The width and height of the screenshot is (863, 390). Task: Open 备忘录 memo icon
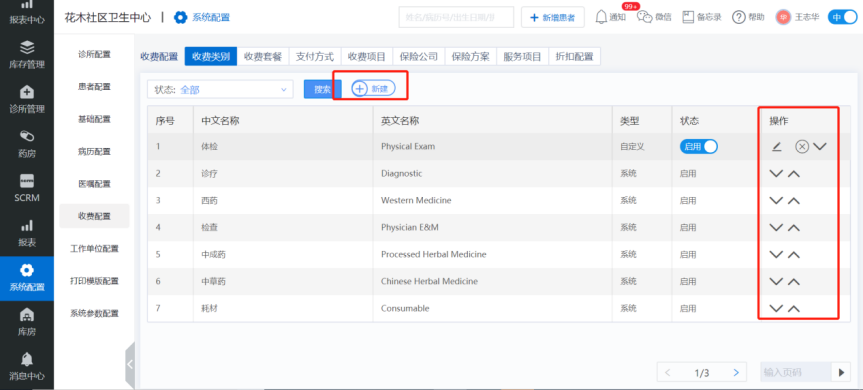click(702, 17)
